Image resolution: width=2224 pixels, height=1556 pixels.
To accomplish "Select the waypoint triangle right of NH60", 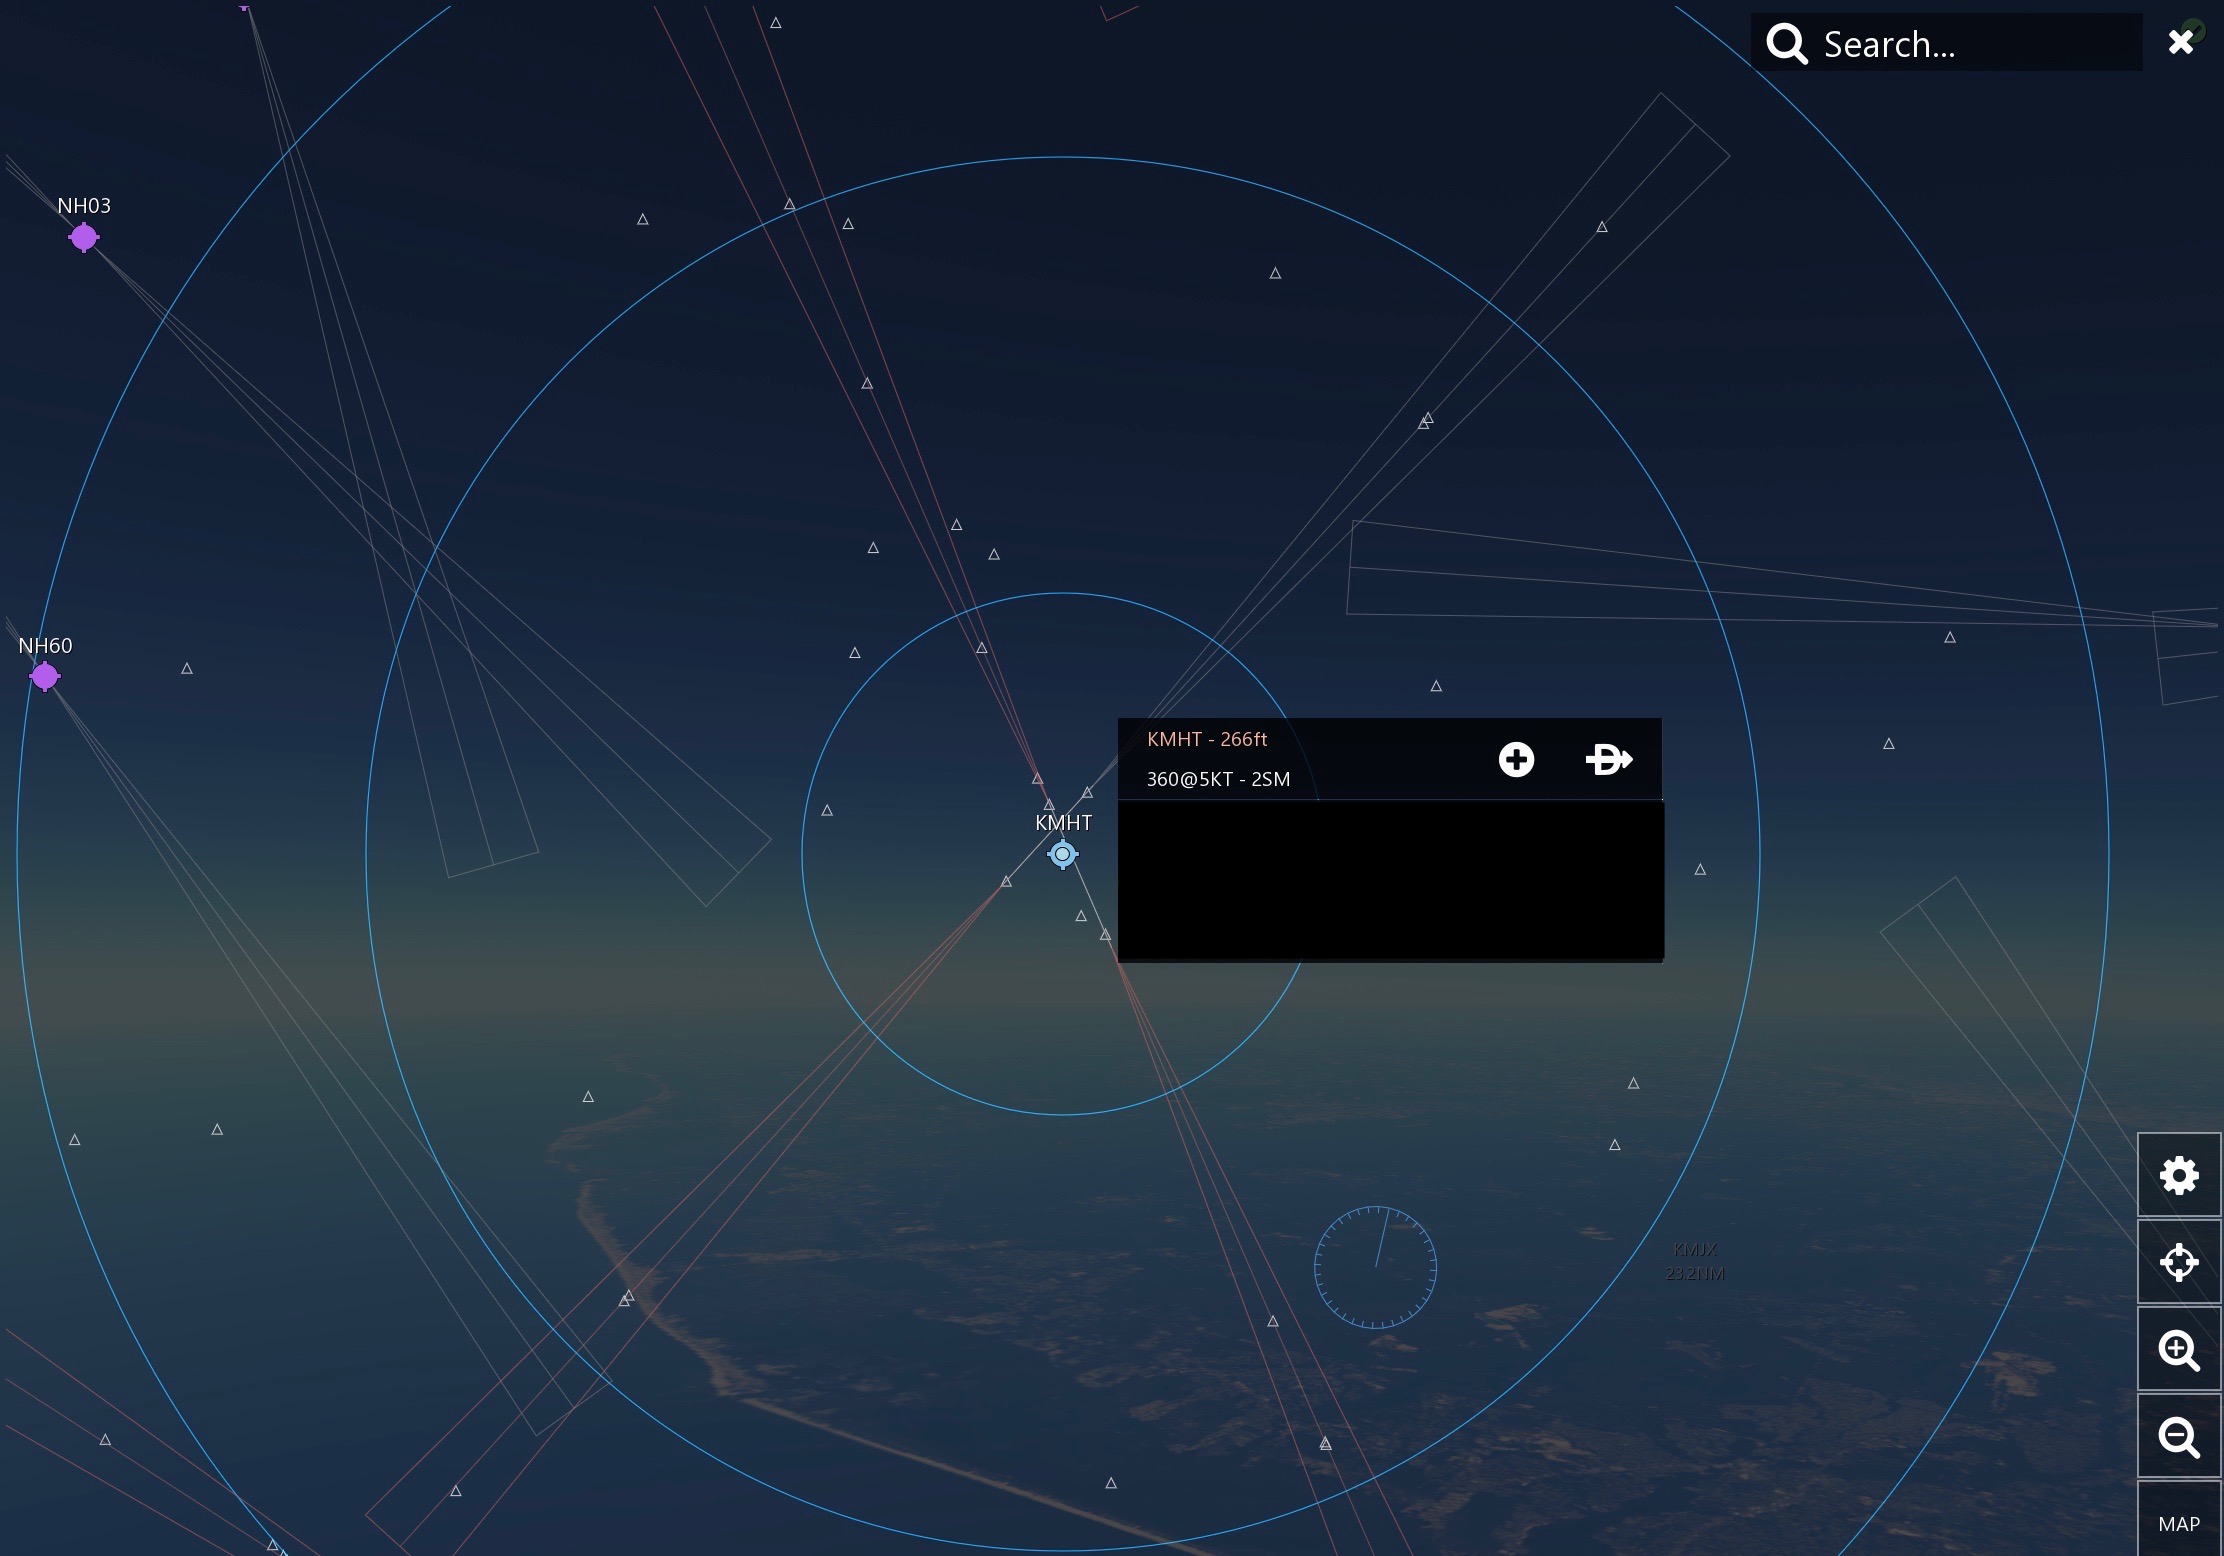I will (x=187, y=669).
